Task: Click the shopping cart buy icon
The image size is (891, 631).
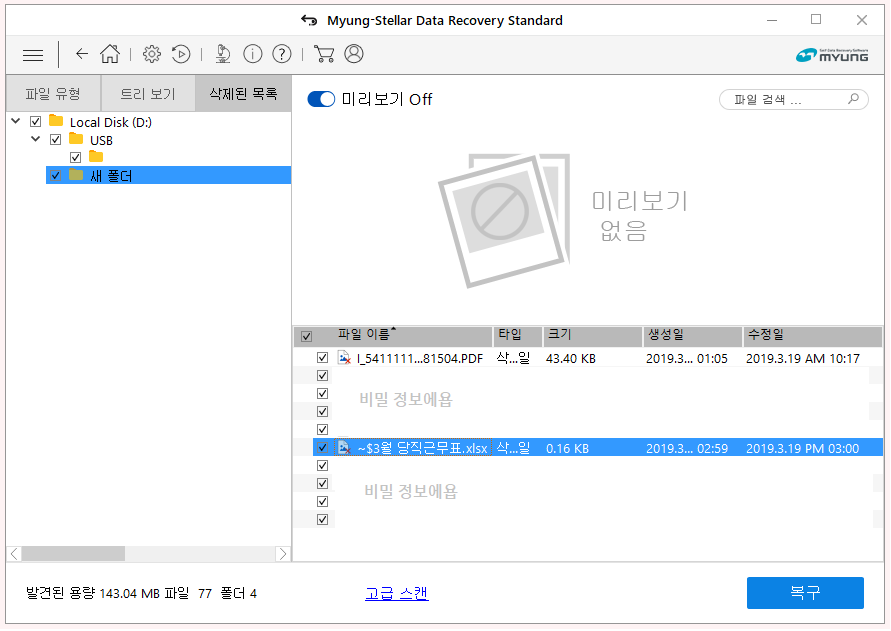Action: tap(324, 54)
